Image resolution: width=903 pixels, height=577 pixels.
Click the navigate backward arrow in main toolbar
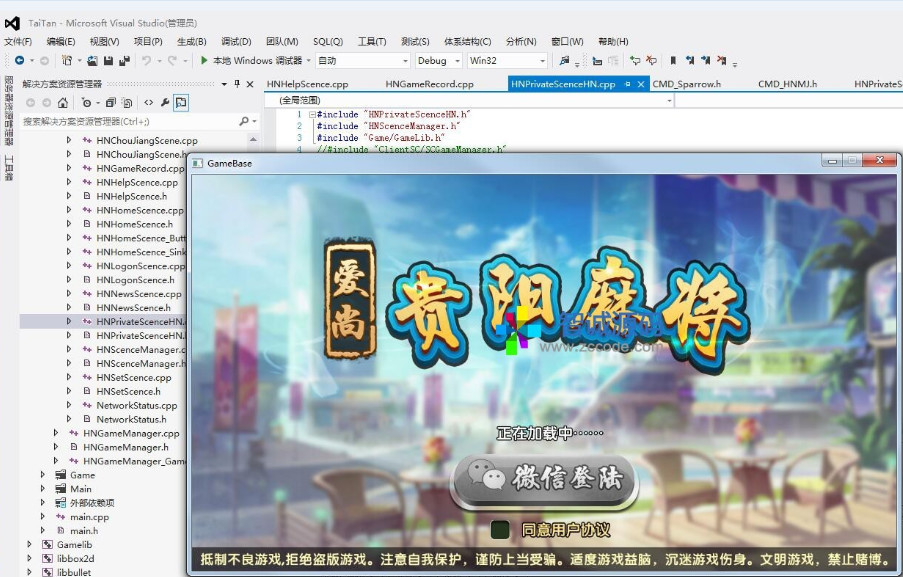coord(20,60)
